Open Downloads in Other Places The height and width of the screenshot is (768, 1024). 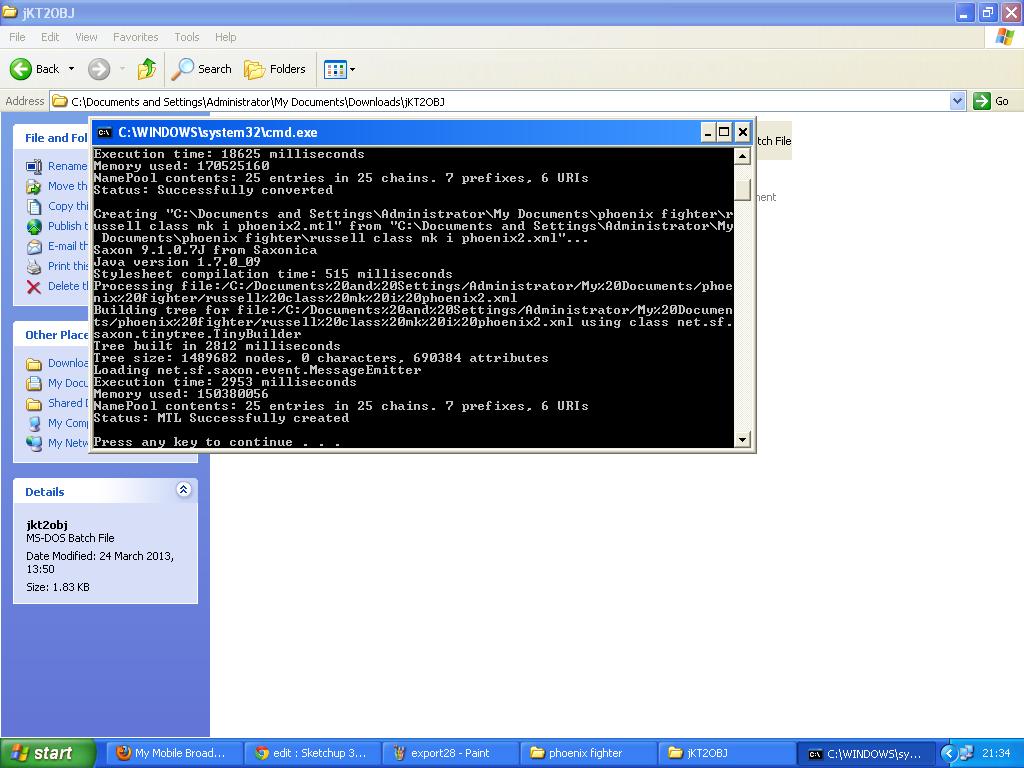coord(67,363)
